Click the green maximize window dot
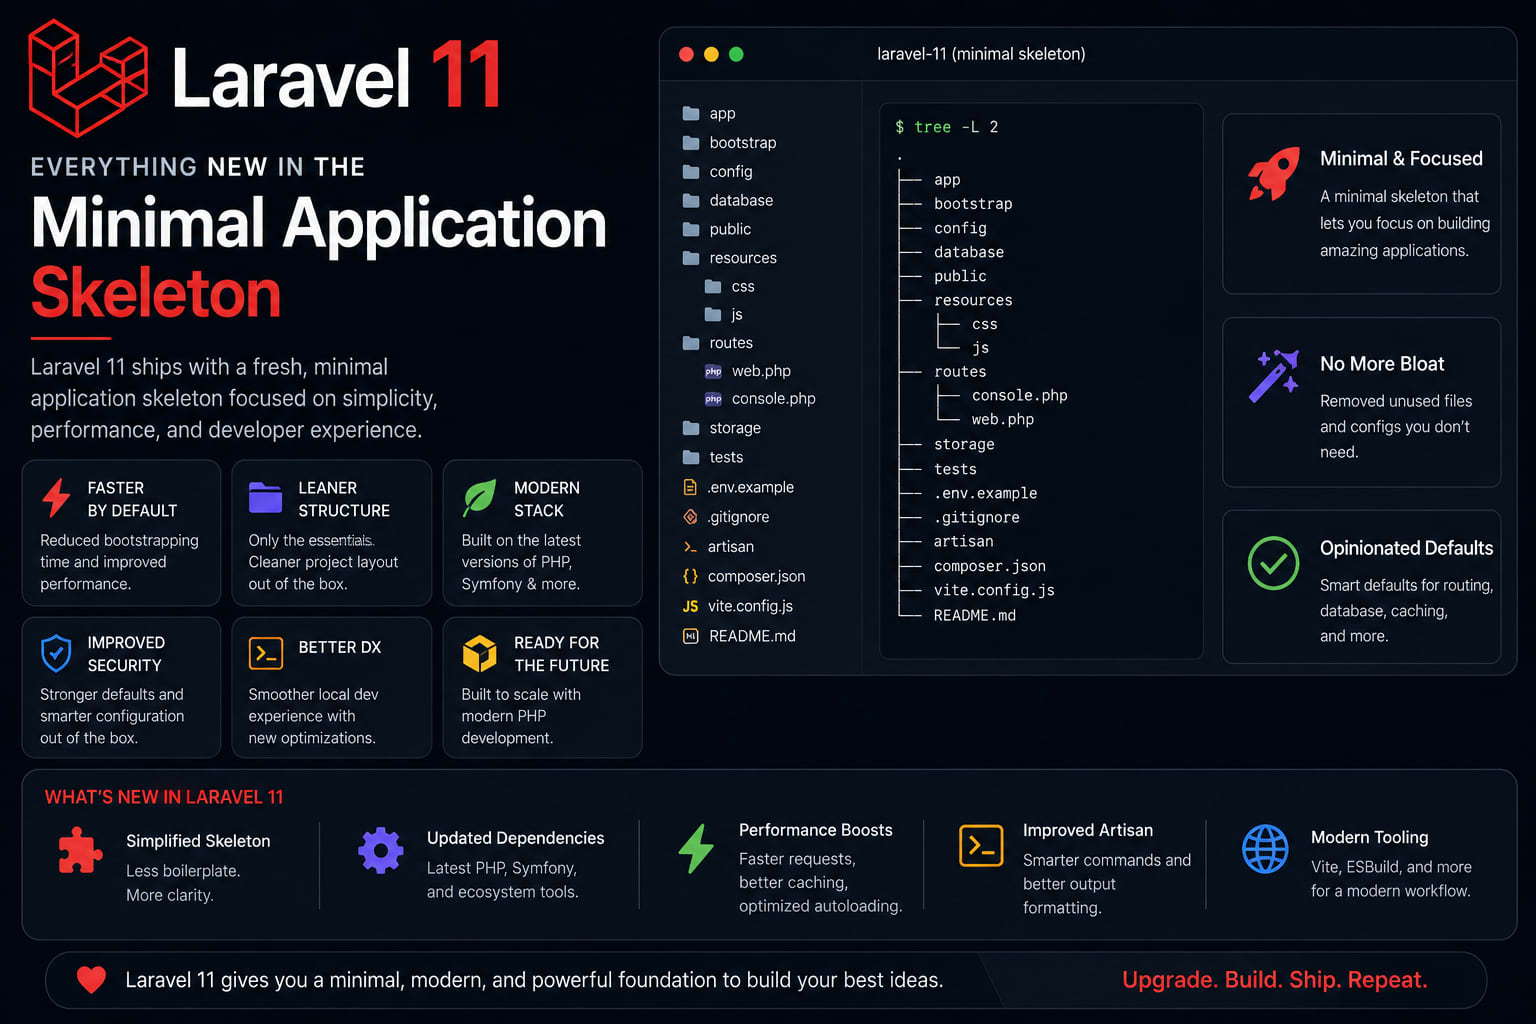 coord(736,55)
